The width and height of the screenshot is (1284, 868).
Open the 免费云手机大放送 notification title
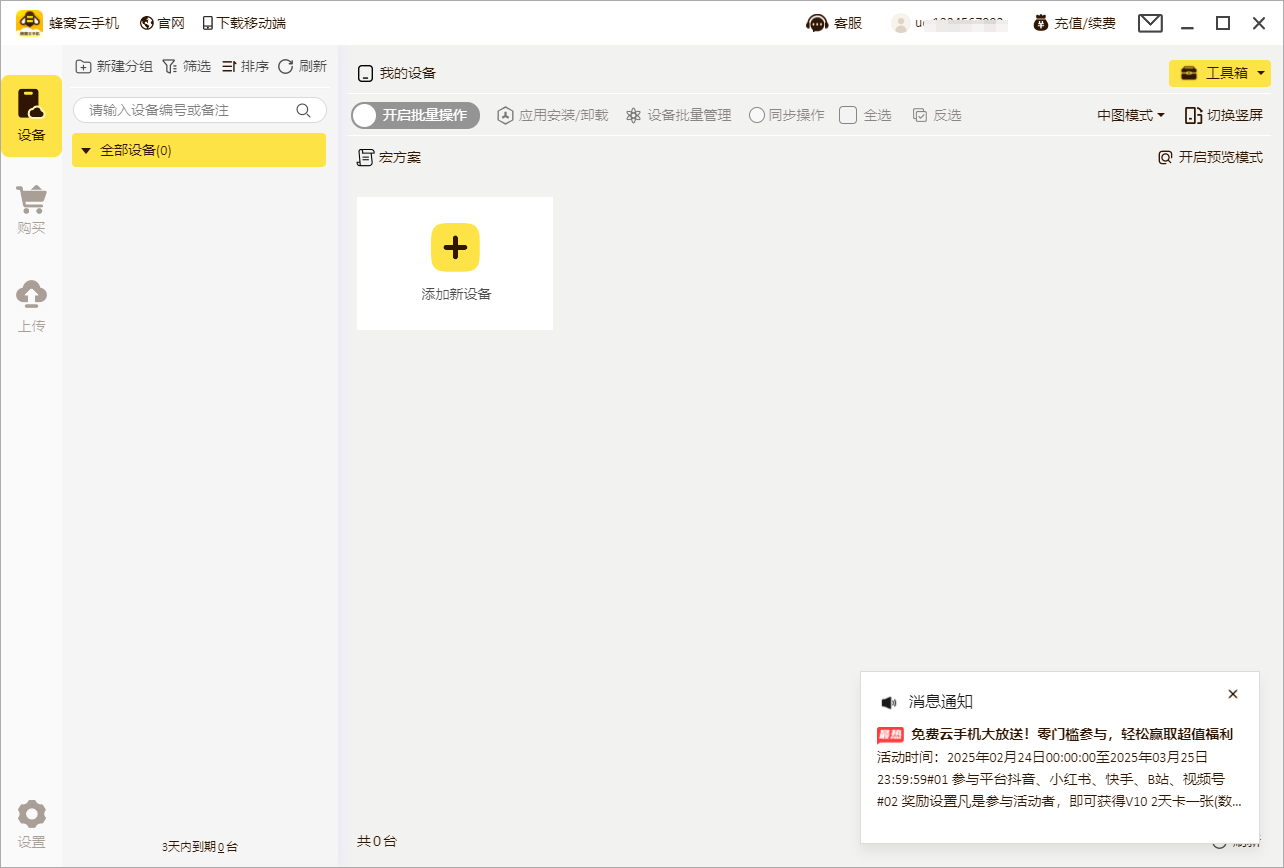coord(1071,734)
